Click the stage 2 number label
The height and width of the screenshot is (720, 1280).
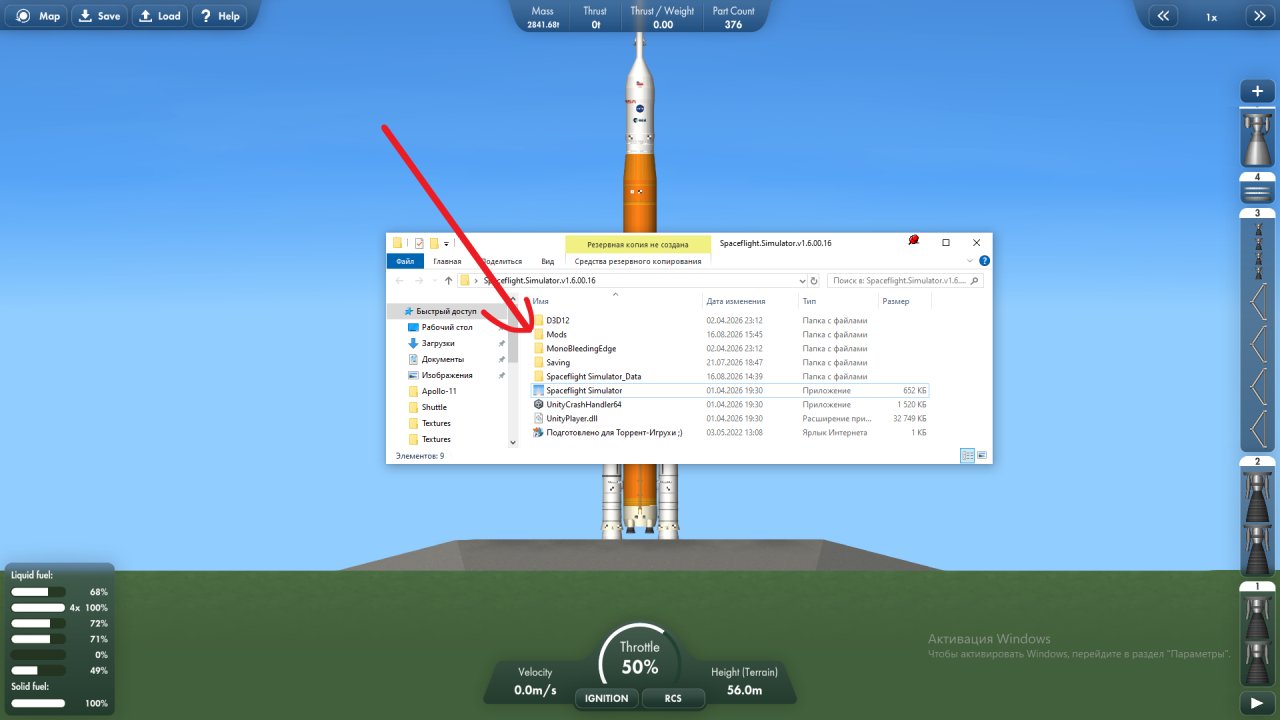(1257, 462)
